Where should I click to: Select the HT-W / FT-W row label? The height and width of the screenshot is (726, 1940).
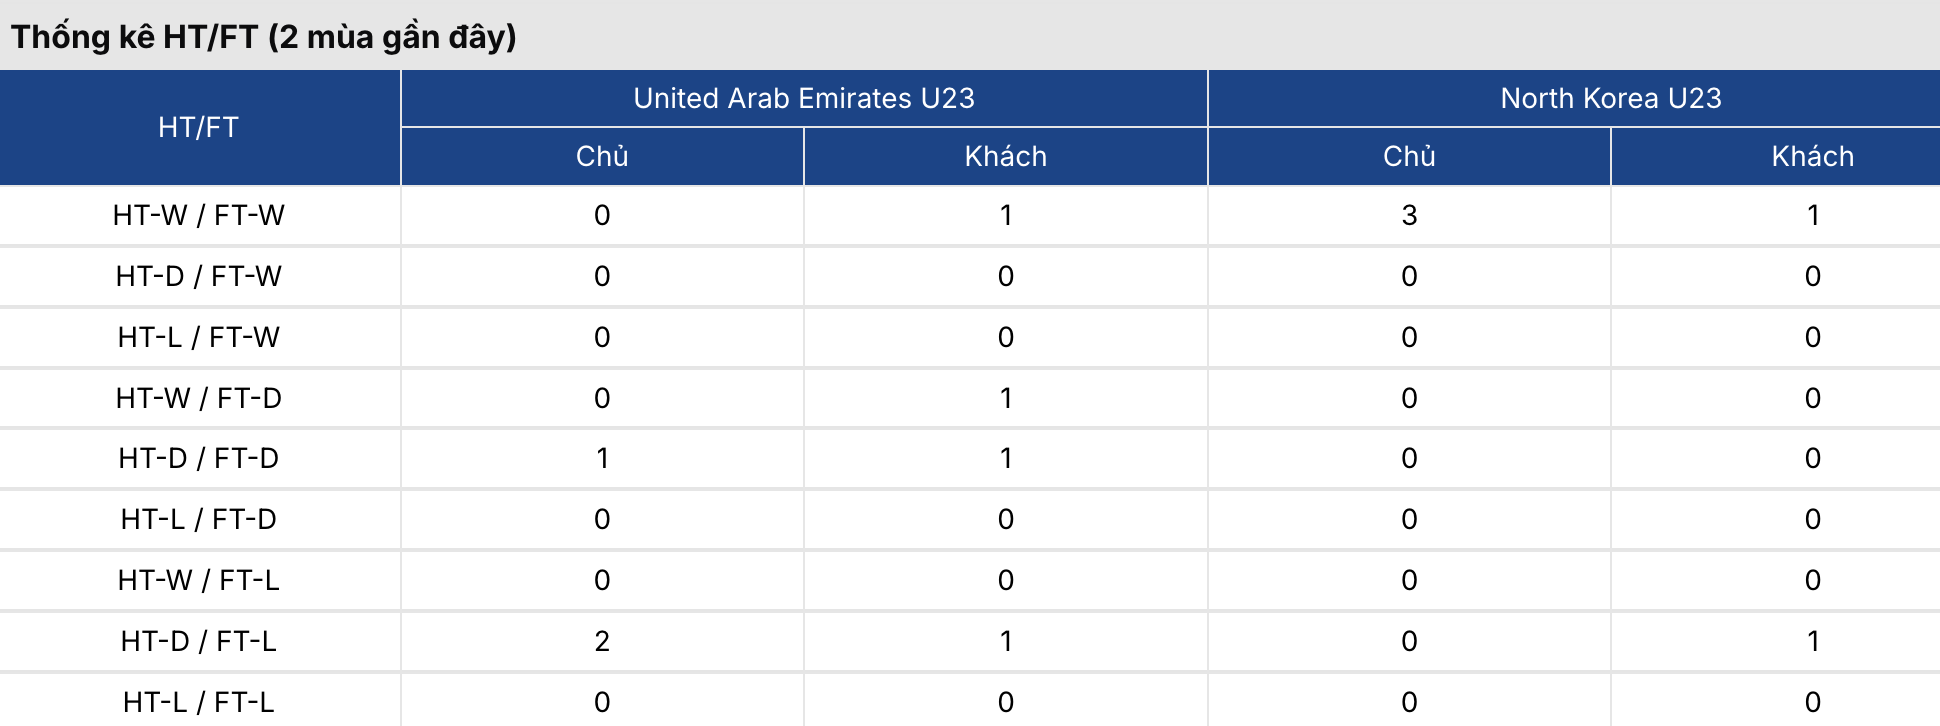point(199,215)
